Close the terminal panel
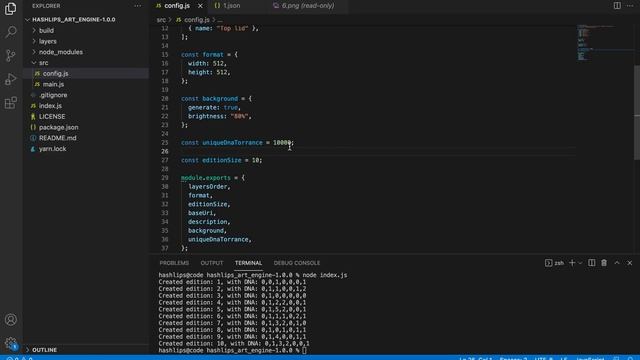This screenshot has height=360, width=640. pyautogui.click(x=629, y=263)
